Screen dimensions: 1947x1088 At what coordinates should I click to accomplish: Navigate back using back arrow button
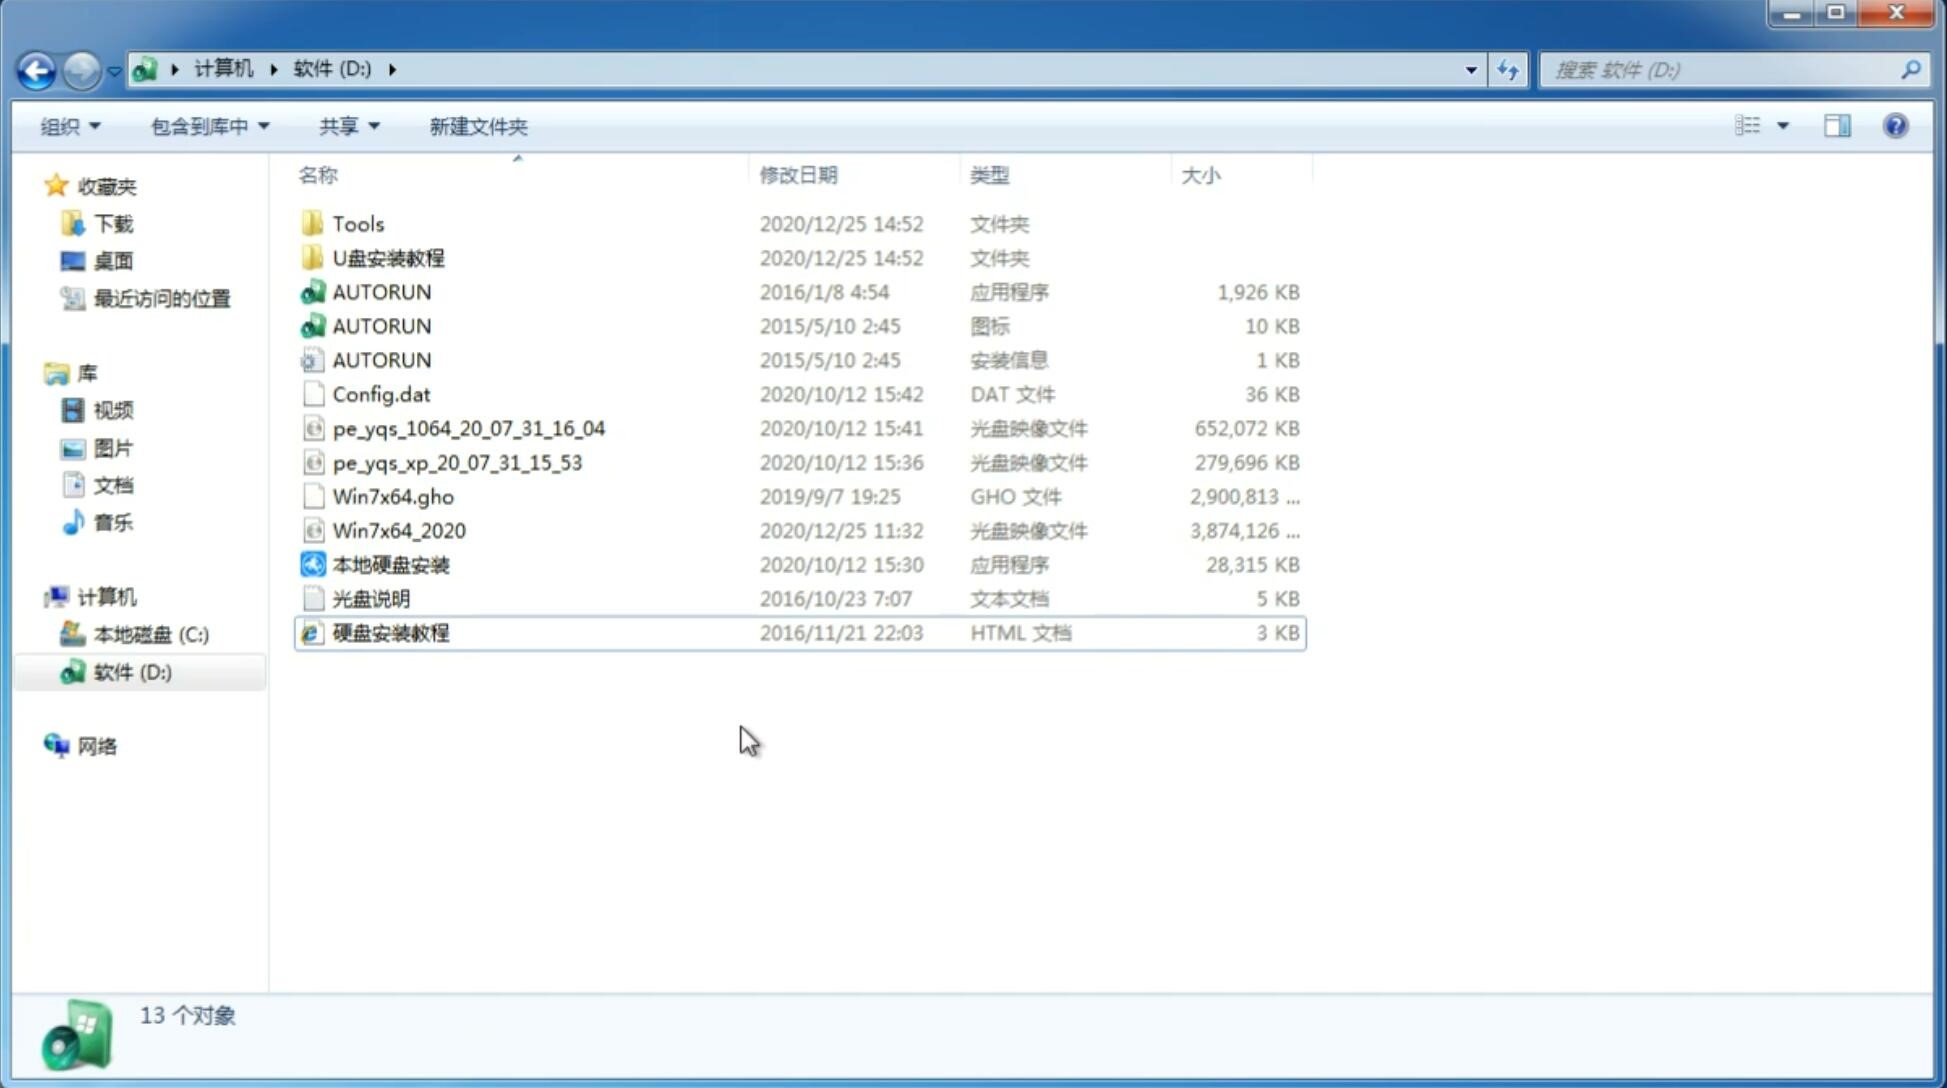tap(37, 68)
